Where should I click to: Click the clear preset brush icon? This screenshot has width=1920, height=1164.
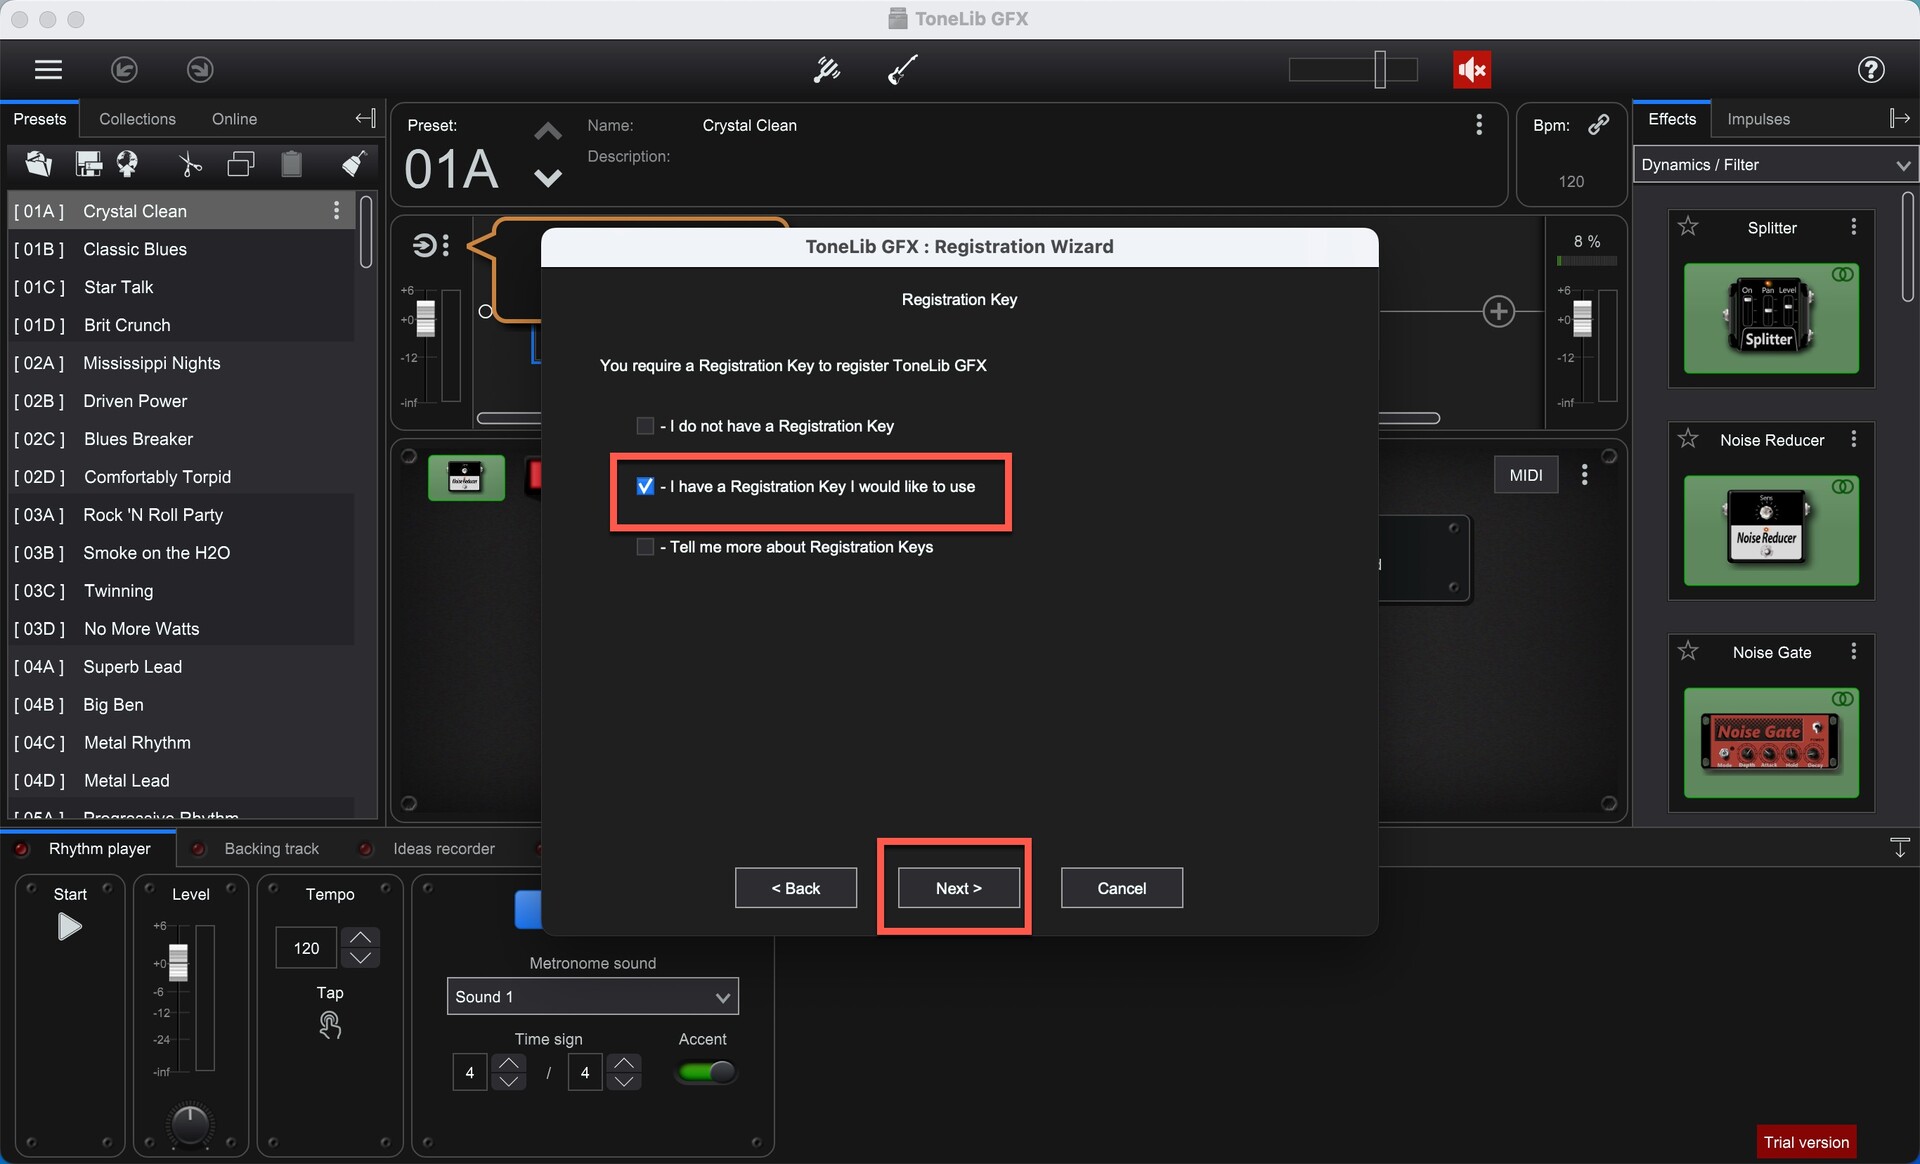pyautogui.click(x=354, y=164)
